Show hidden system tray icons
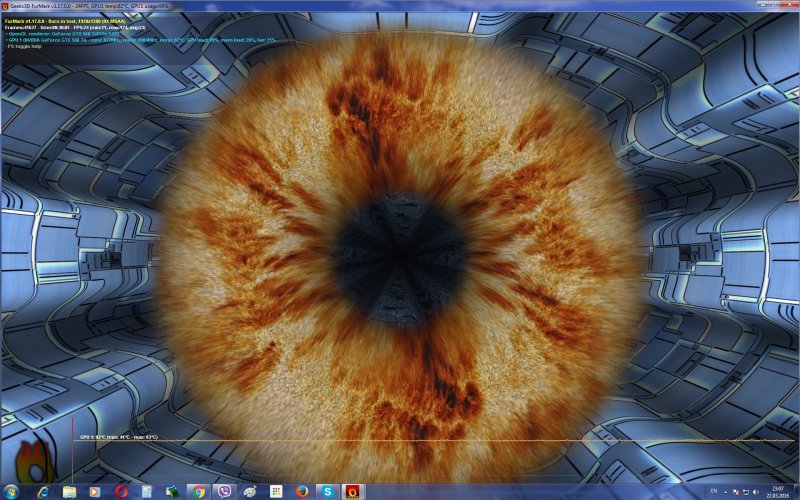Viewport: 800px width, 500px height. tap(728, 492)
